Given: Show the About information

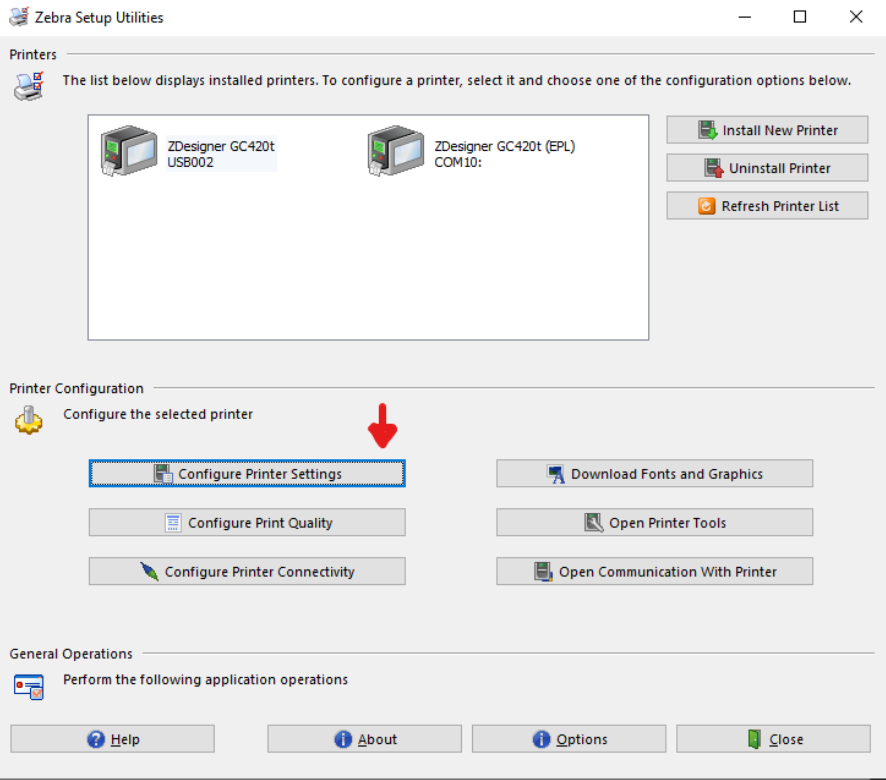Looking at the screenshot, I should pos(364,739).
